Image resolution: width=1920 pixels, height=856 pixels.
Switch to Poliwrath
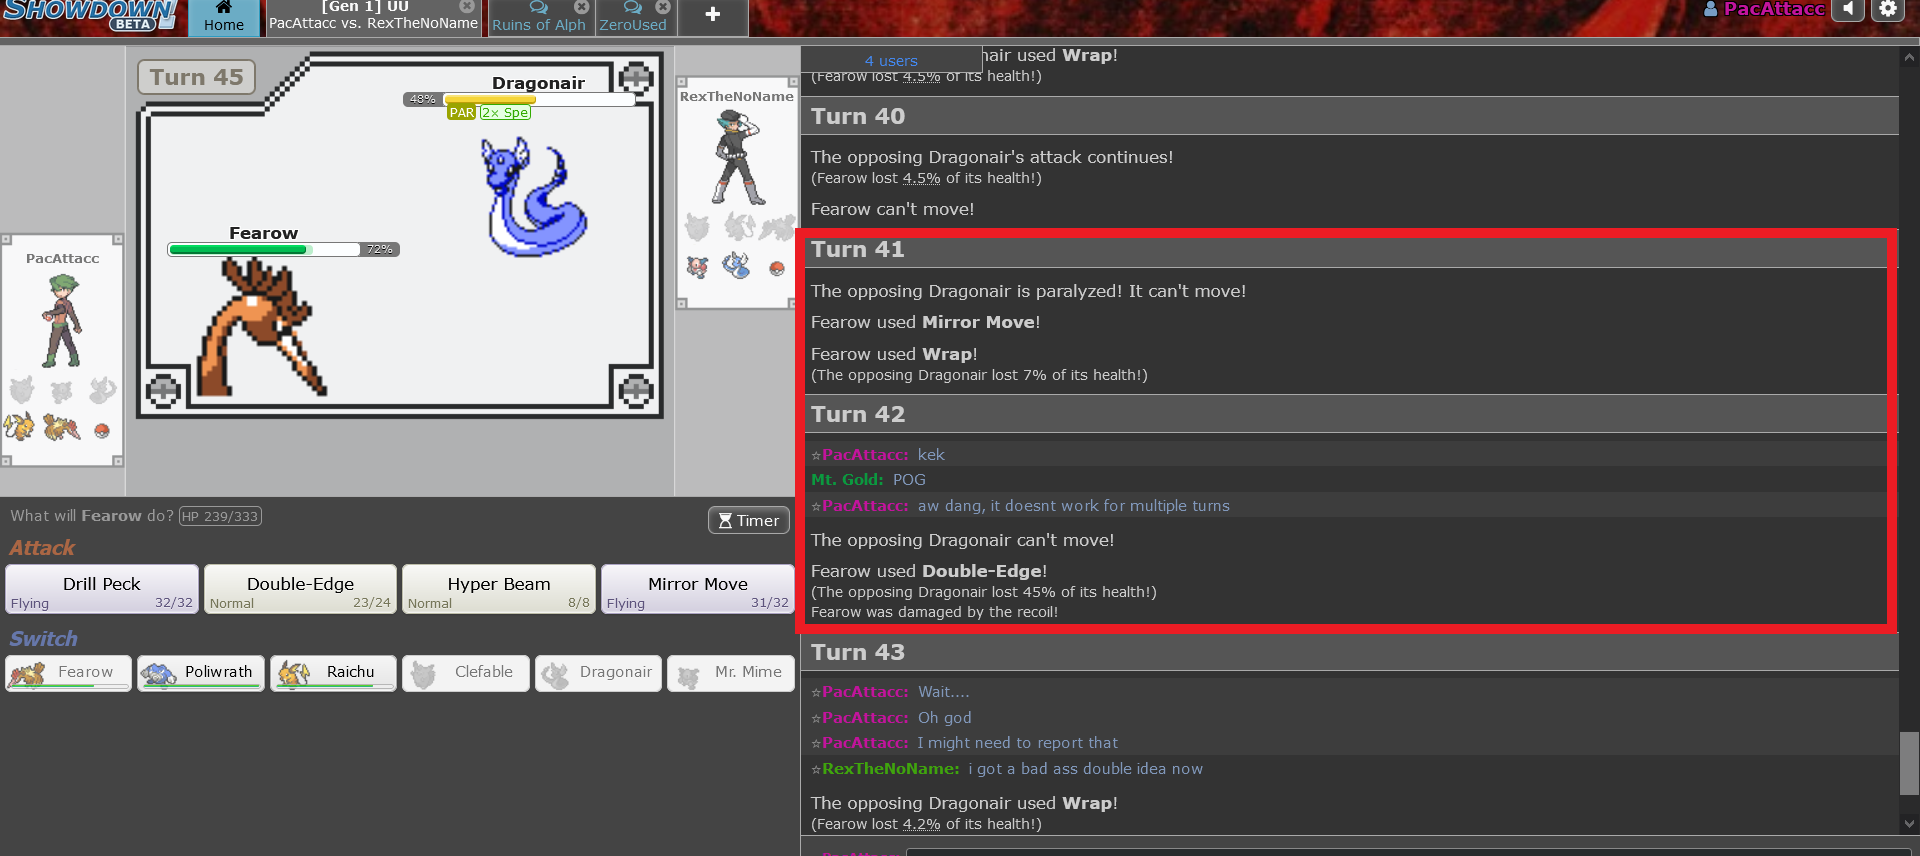coord(201,673)
